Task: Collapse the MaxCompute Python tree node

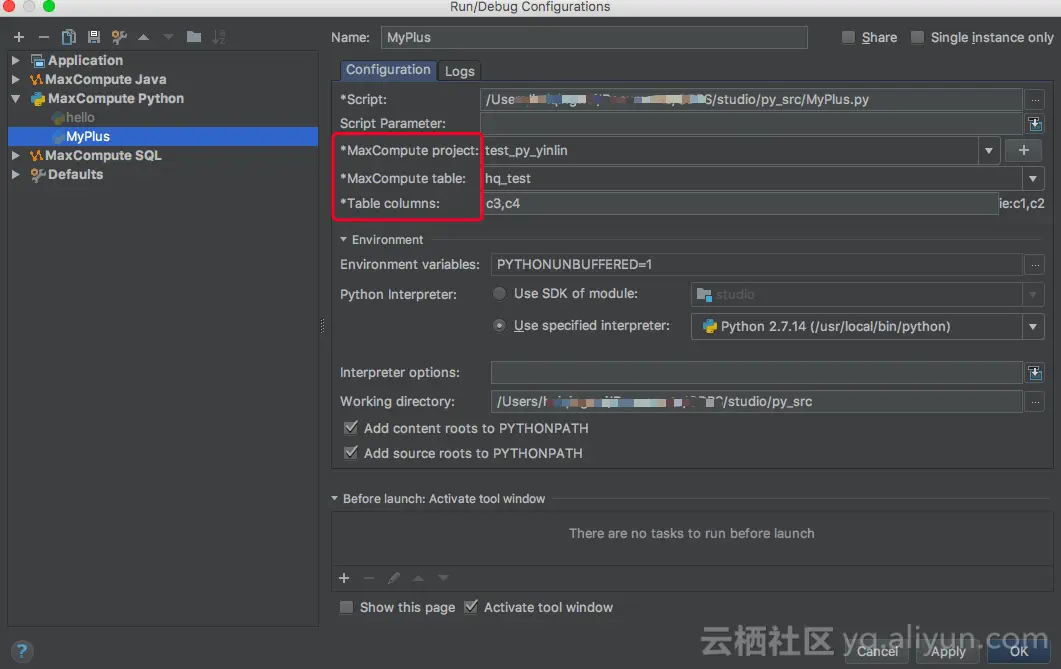Action: click(16, 98)
